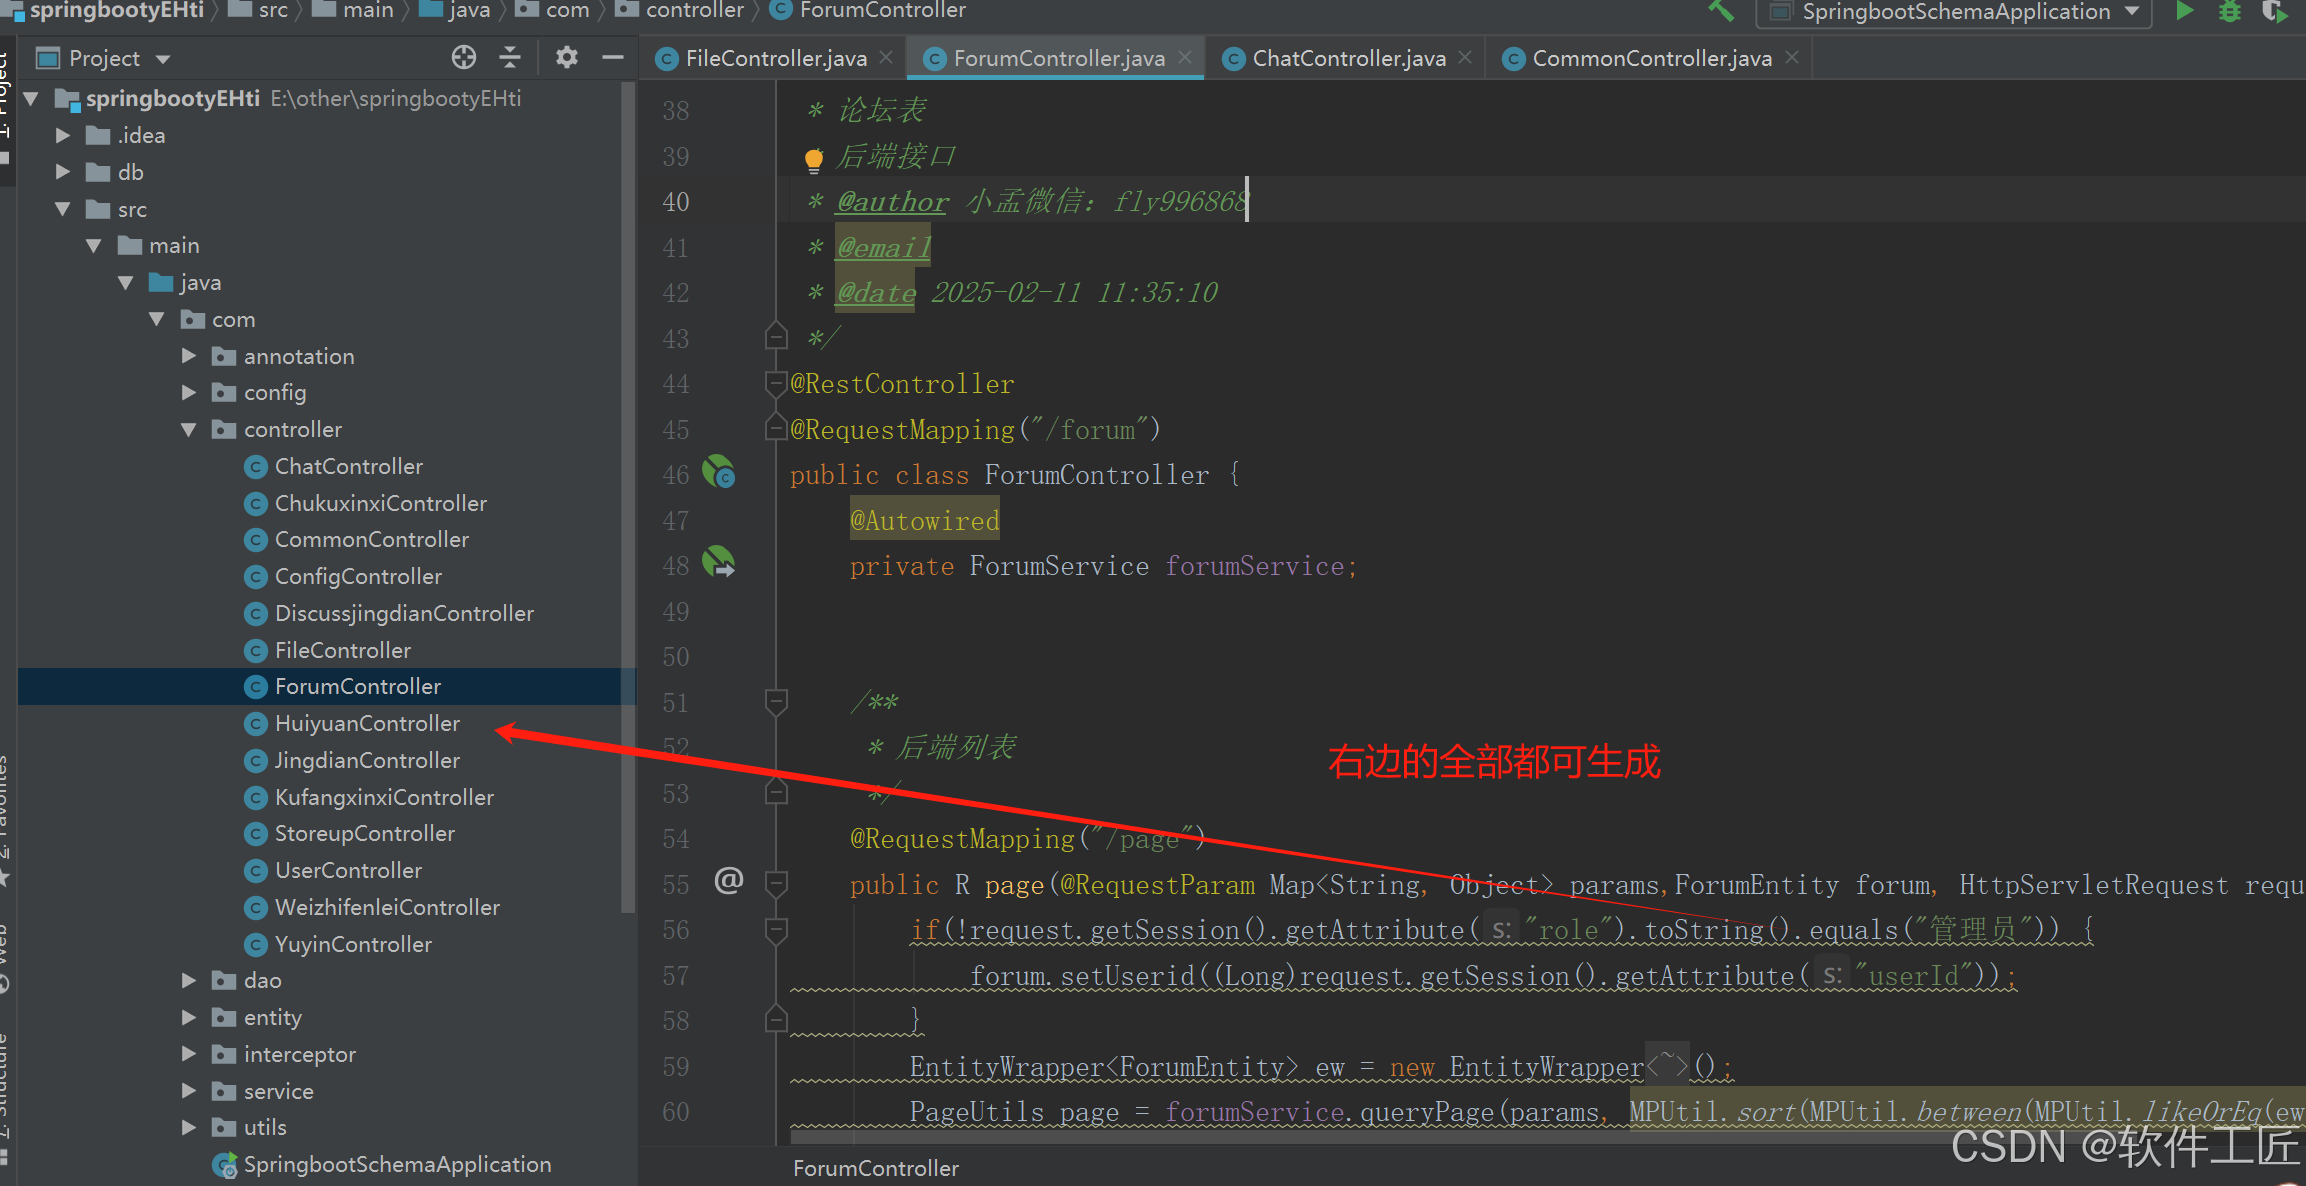The height and width of the screenshot is (1186, 2306).
Task: Close the FileController.java tab
Action: (x=886, y=58)
